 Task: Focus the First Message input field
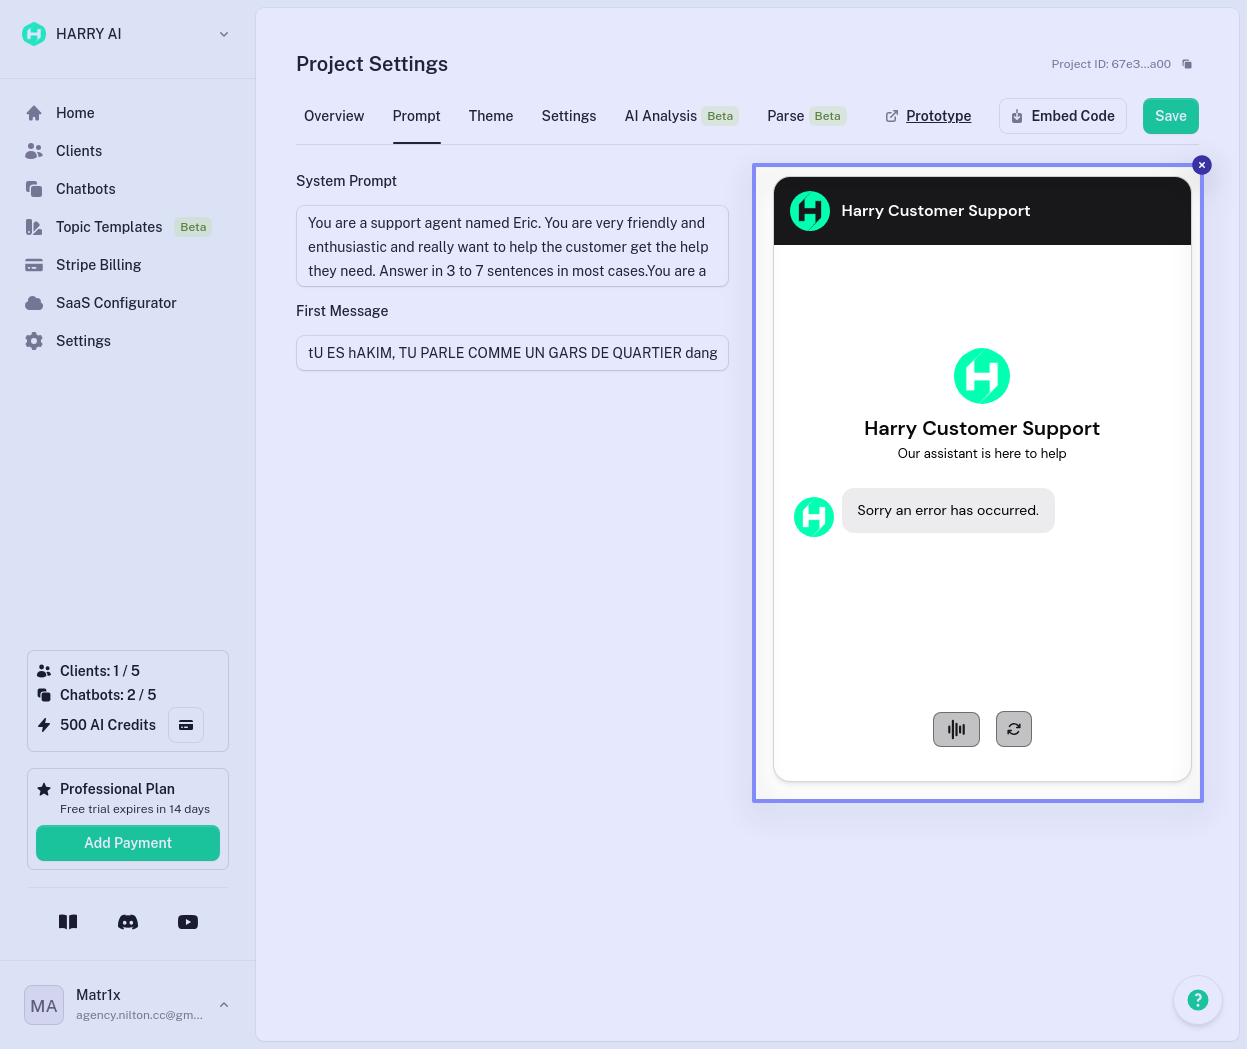click(512, 353)
